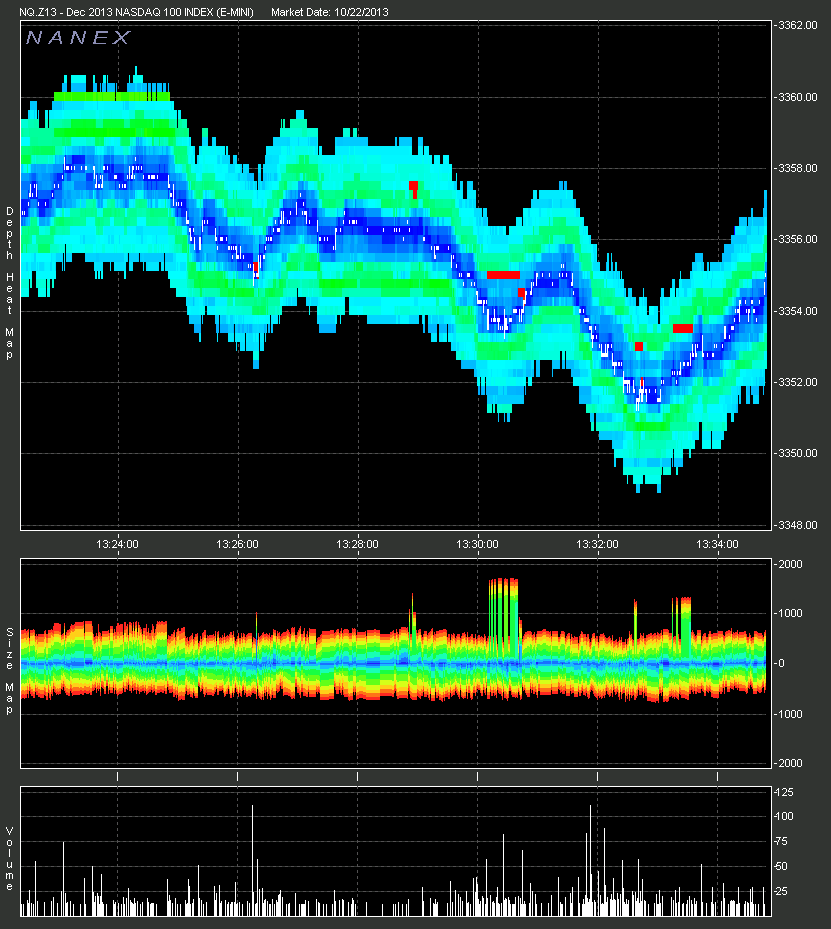Screen dimensions: 831x929
Task: Select the 75 volume axis label
Action: 782,841
